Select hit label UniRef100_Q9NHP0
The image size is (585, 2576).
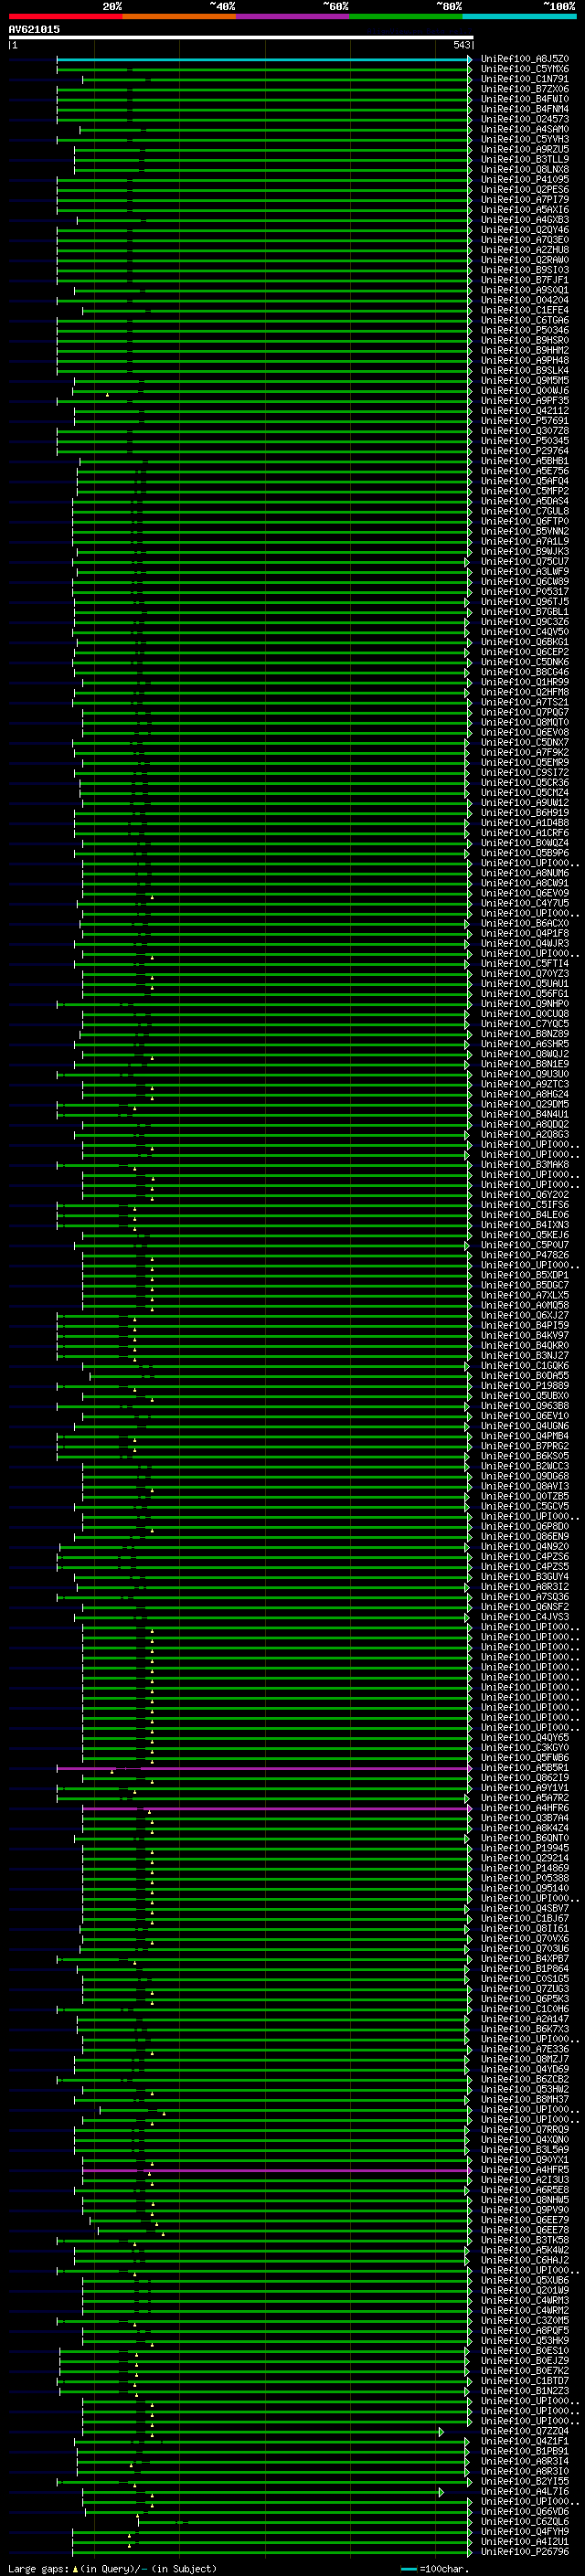(x=524, y=1004)
